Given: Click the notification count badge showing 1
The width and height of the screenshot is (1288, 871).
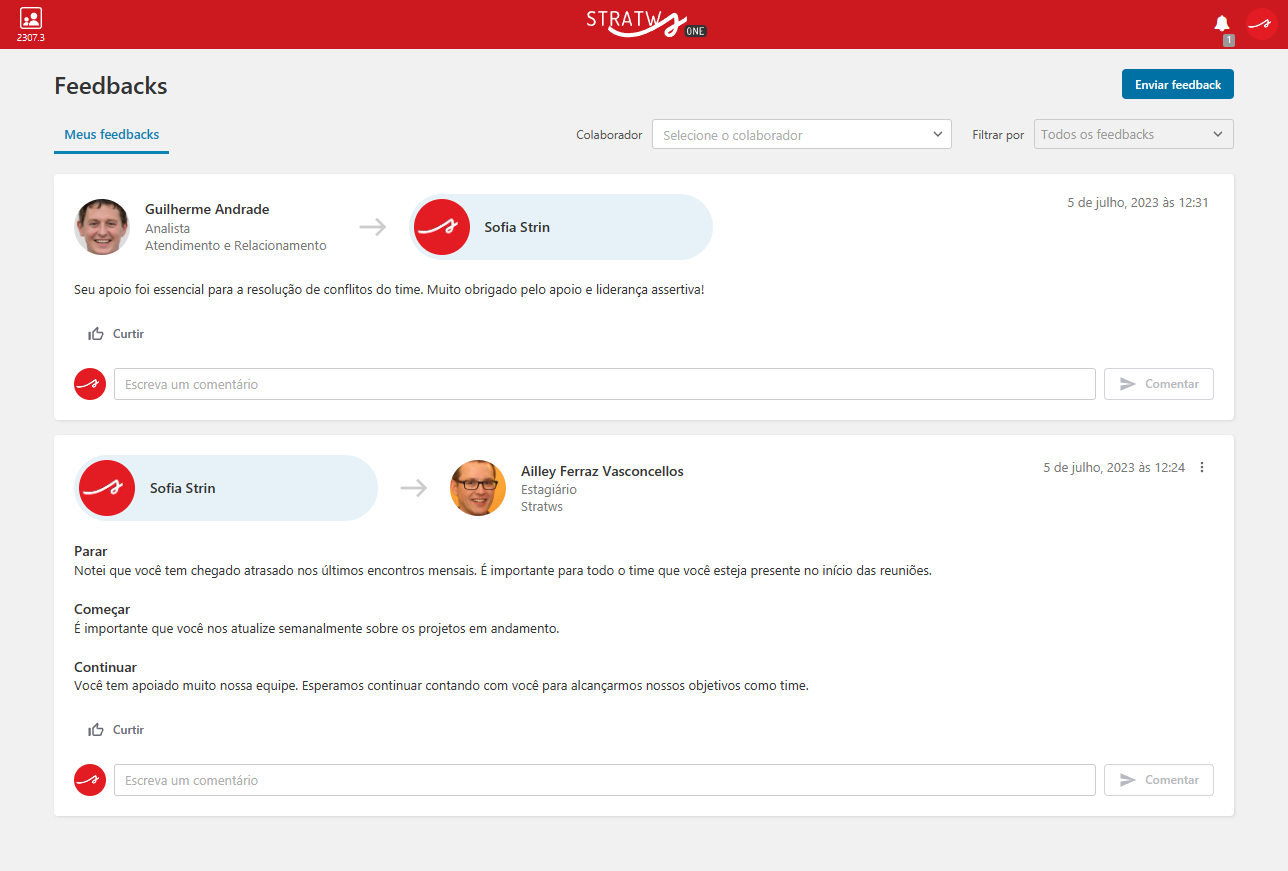Looking at the screenshot, I should 1229,40.
